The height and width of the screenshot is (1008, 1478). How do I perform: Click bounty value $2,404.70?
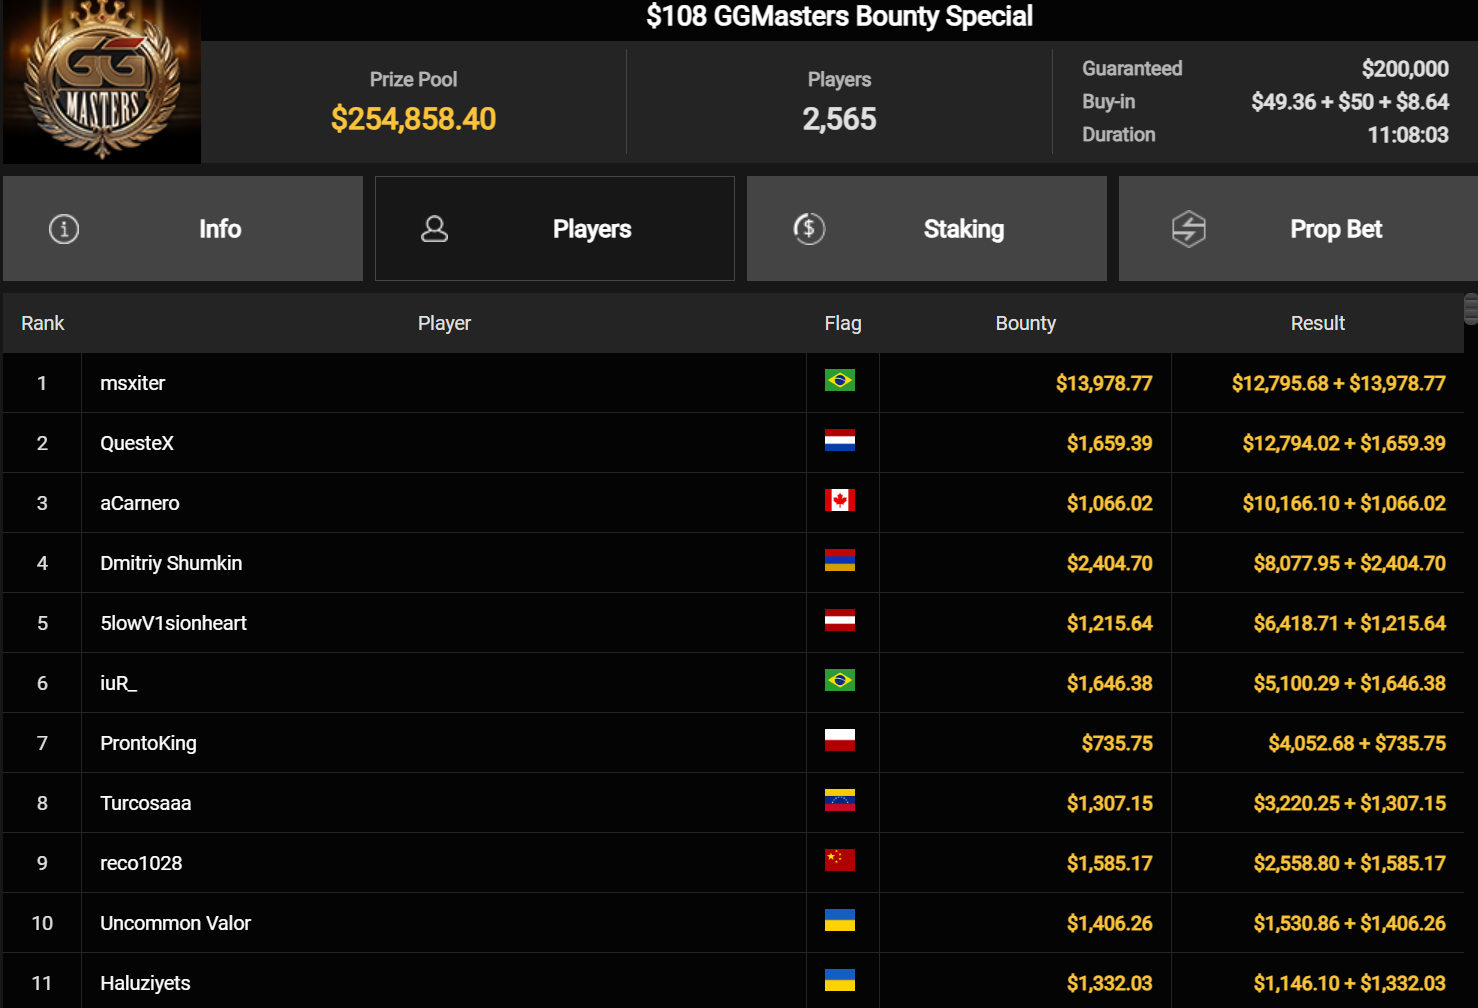click(x=1109, y=563)
